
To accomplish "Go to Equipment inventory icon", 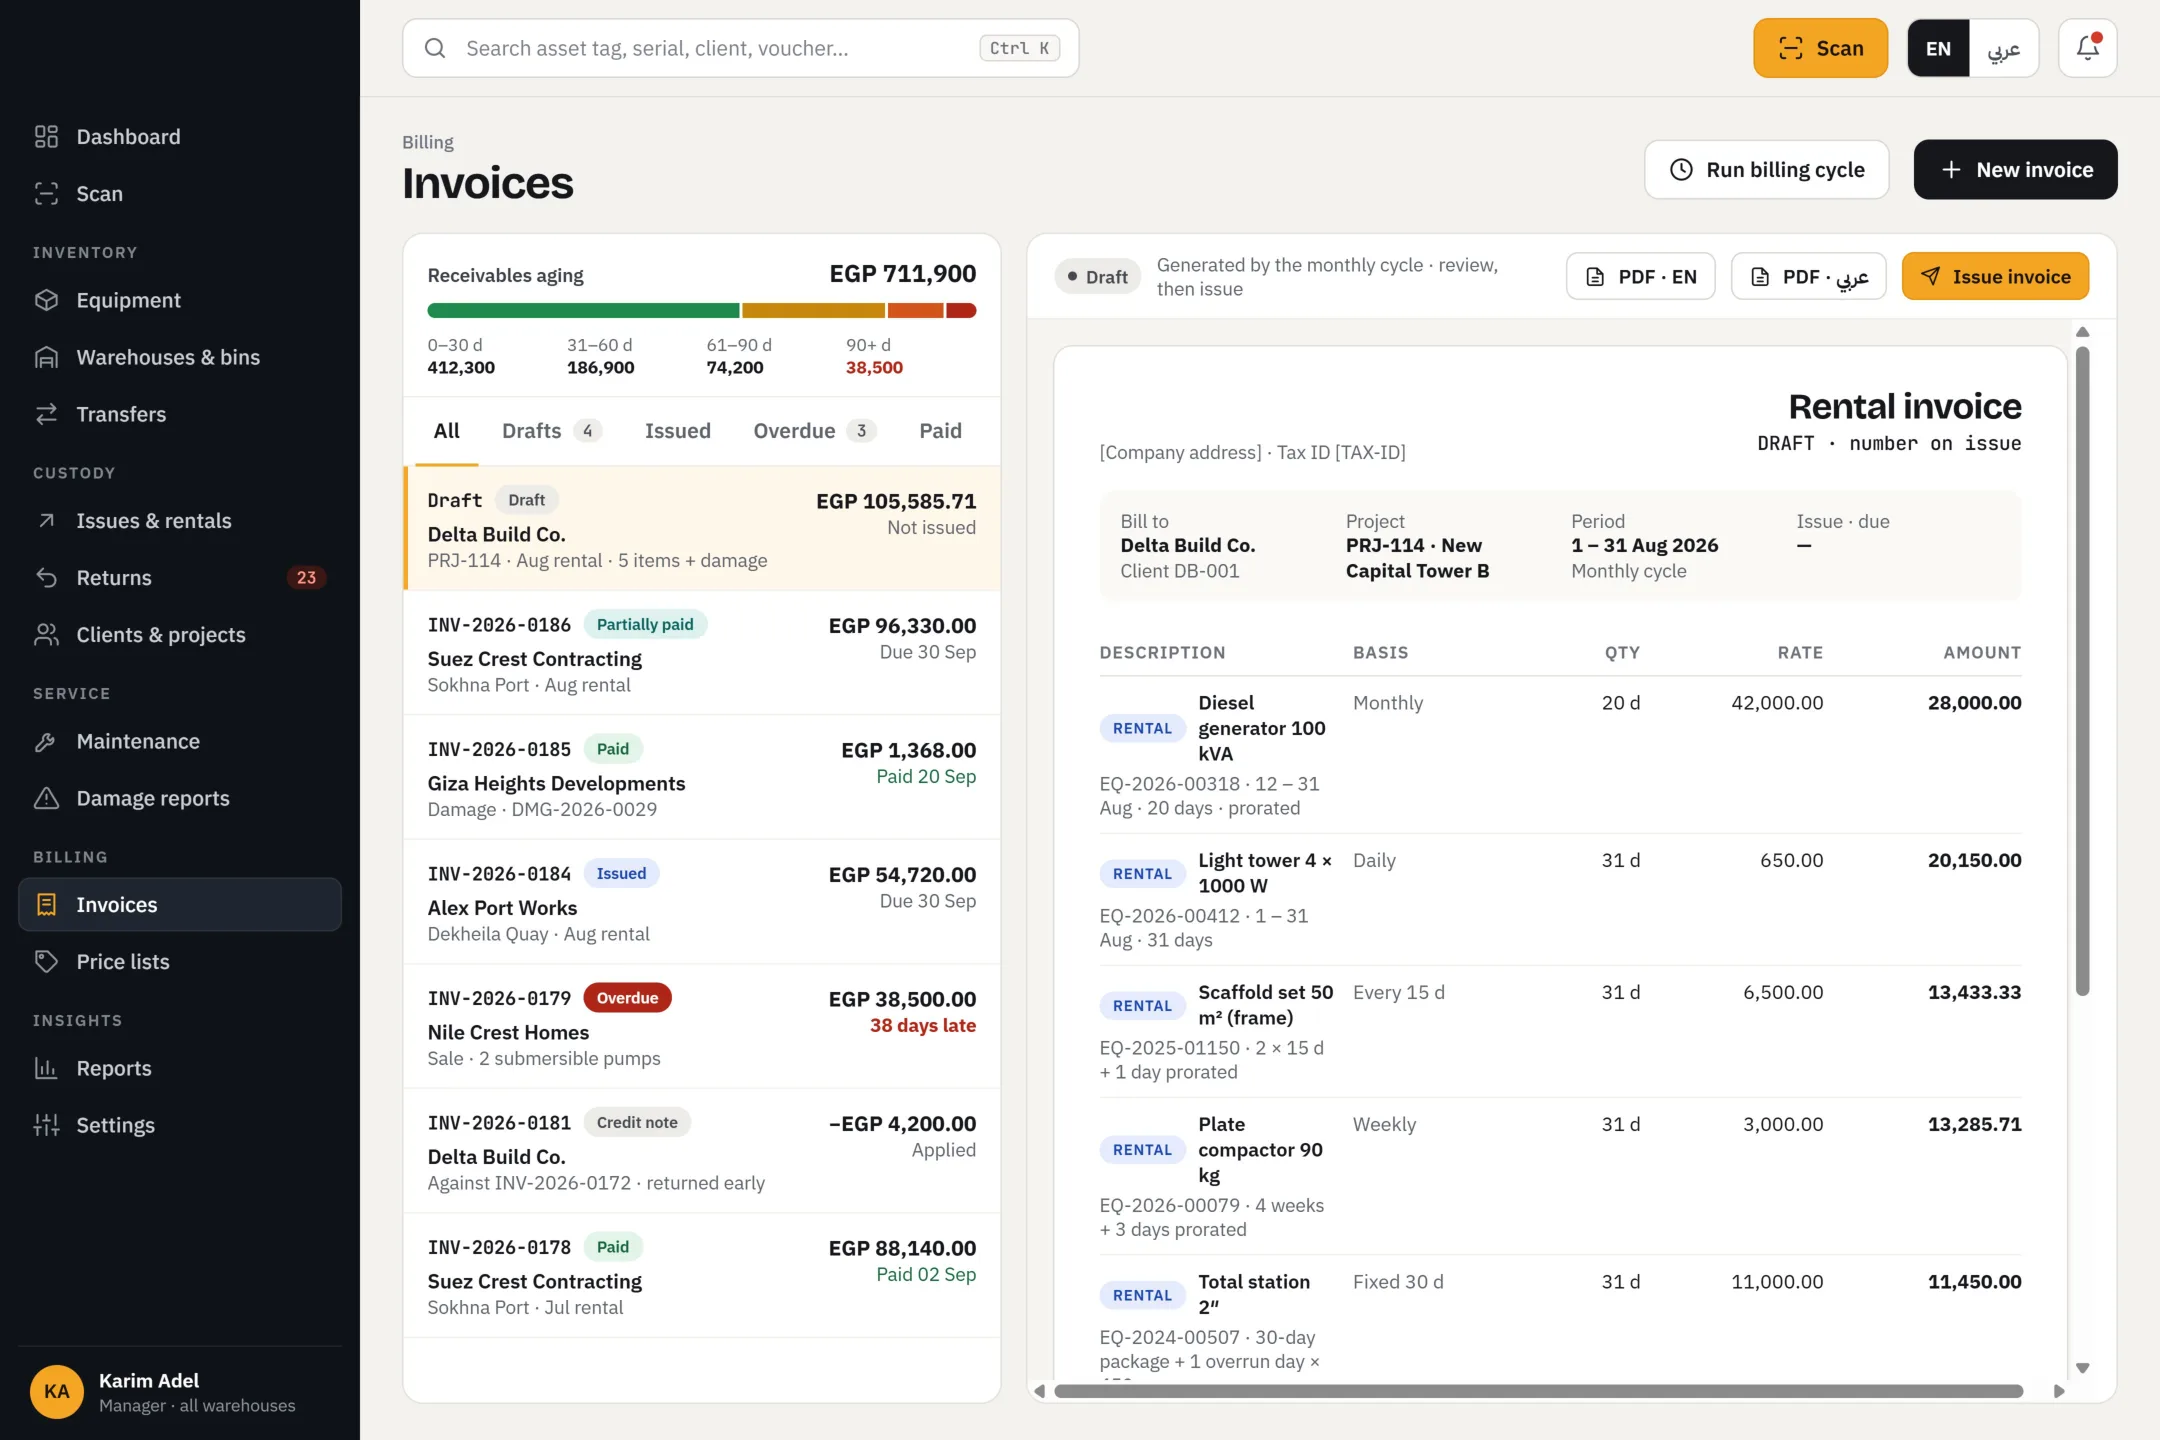I will pos(46,300).
